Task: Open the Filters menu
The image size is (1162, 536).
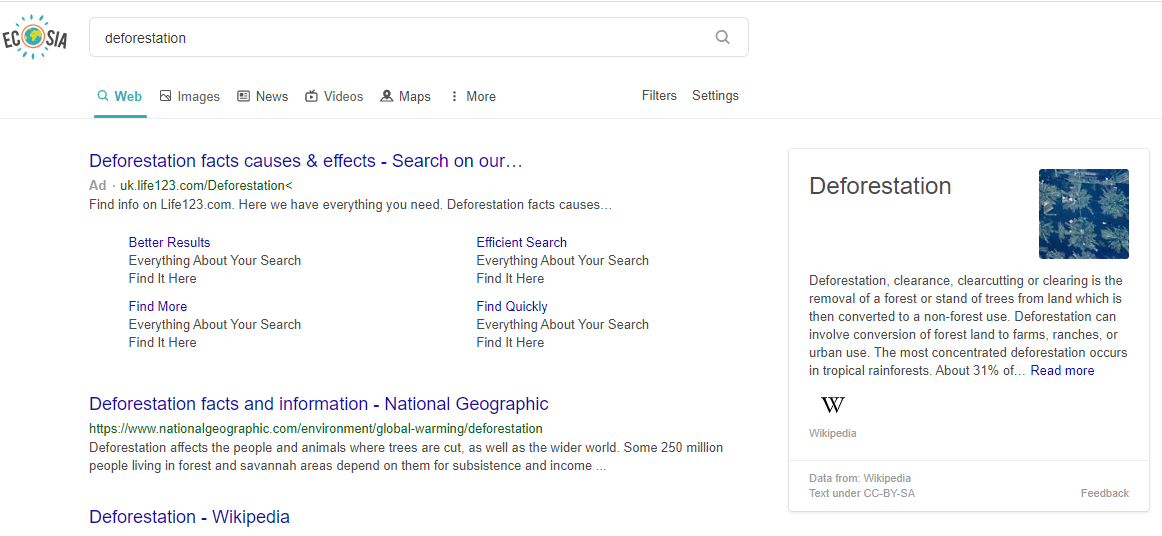Action: click(660, 96)
